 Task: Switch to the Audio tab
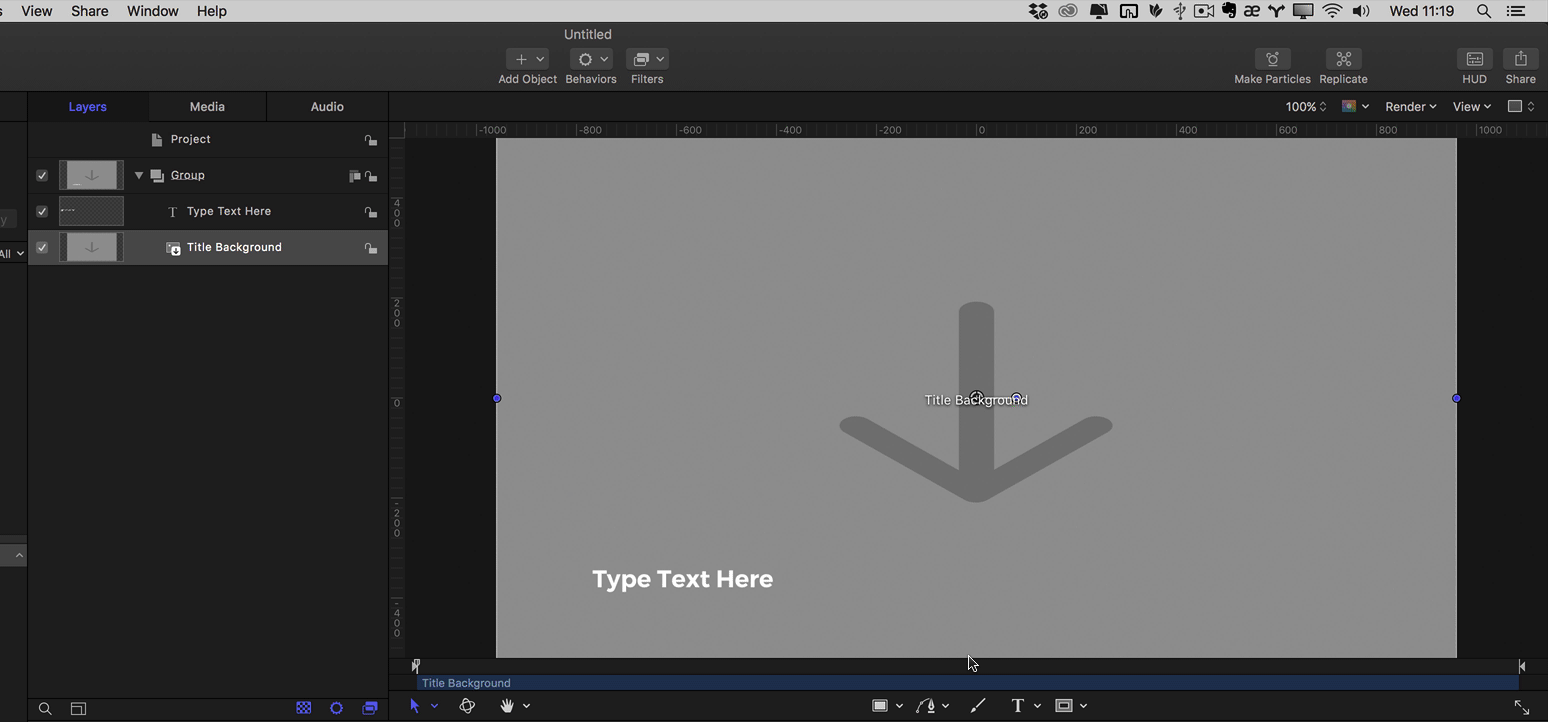point(327,107)
